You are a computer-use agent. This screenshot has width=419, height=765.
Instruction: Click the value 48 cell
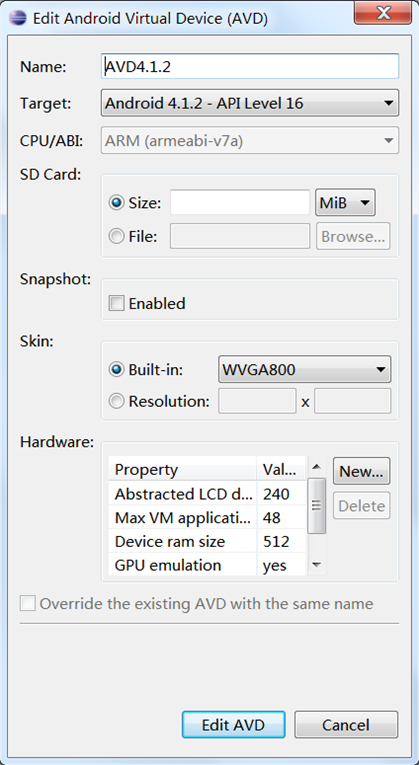281,518
